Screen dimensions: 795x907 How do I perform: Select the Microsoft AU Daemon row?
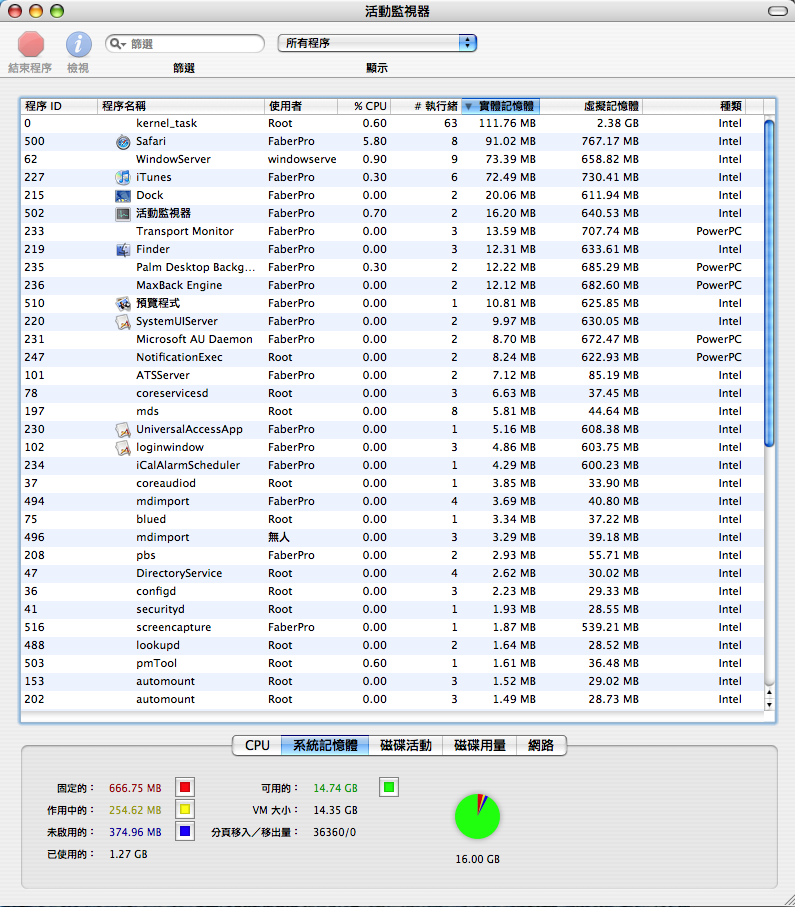click(x=392, y=340)
